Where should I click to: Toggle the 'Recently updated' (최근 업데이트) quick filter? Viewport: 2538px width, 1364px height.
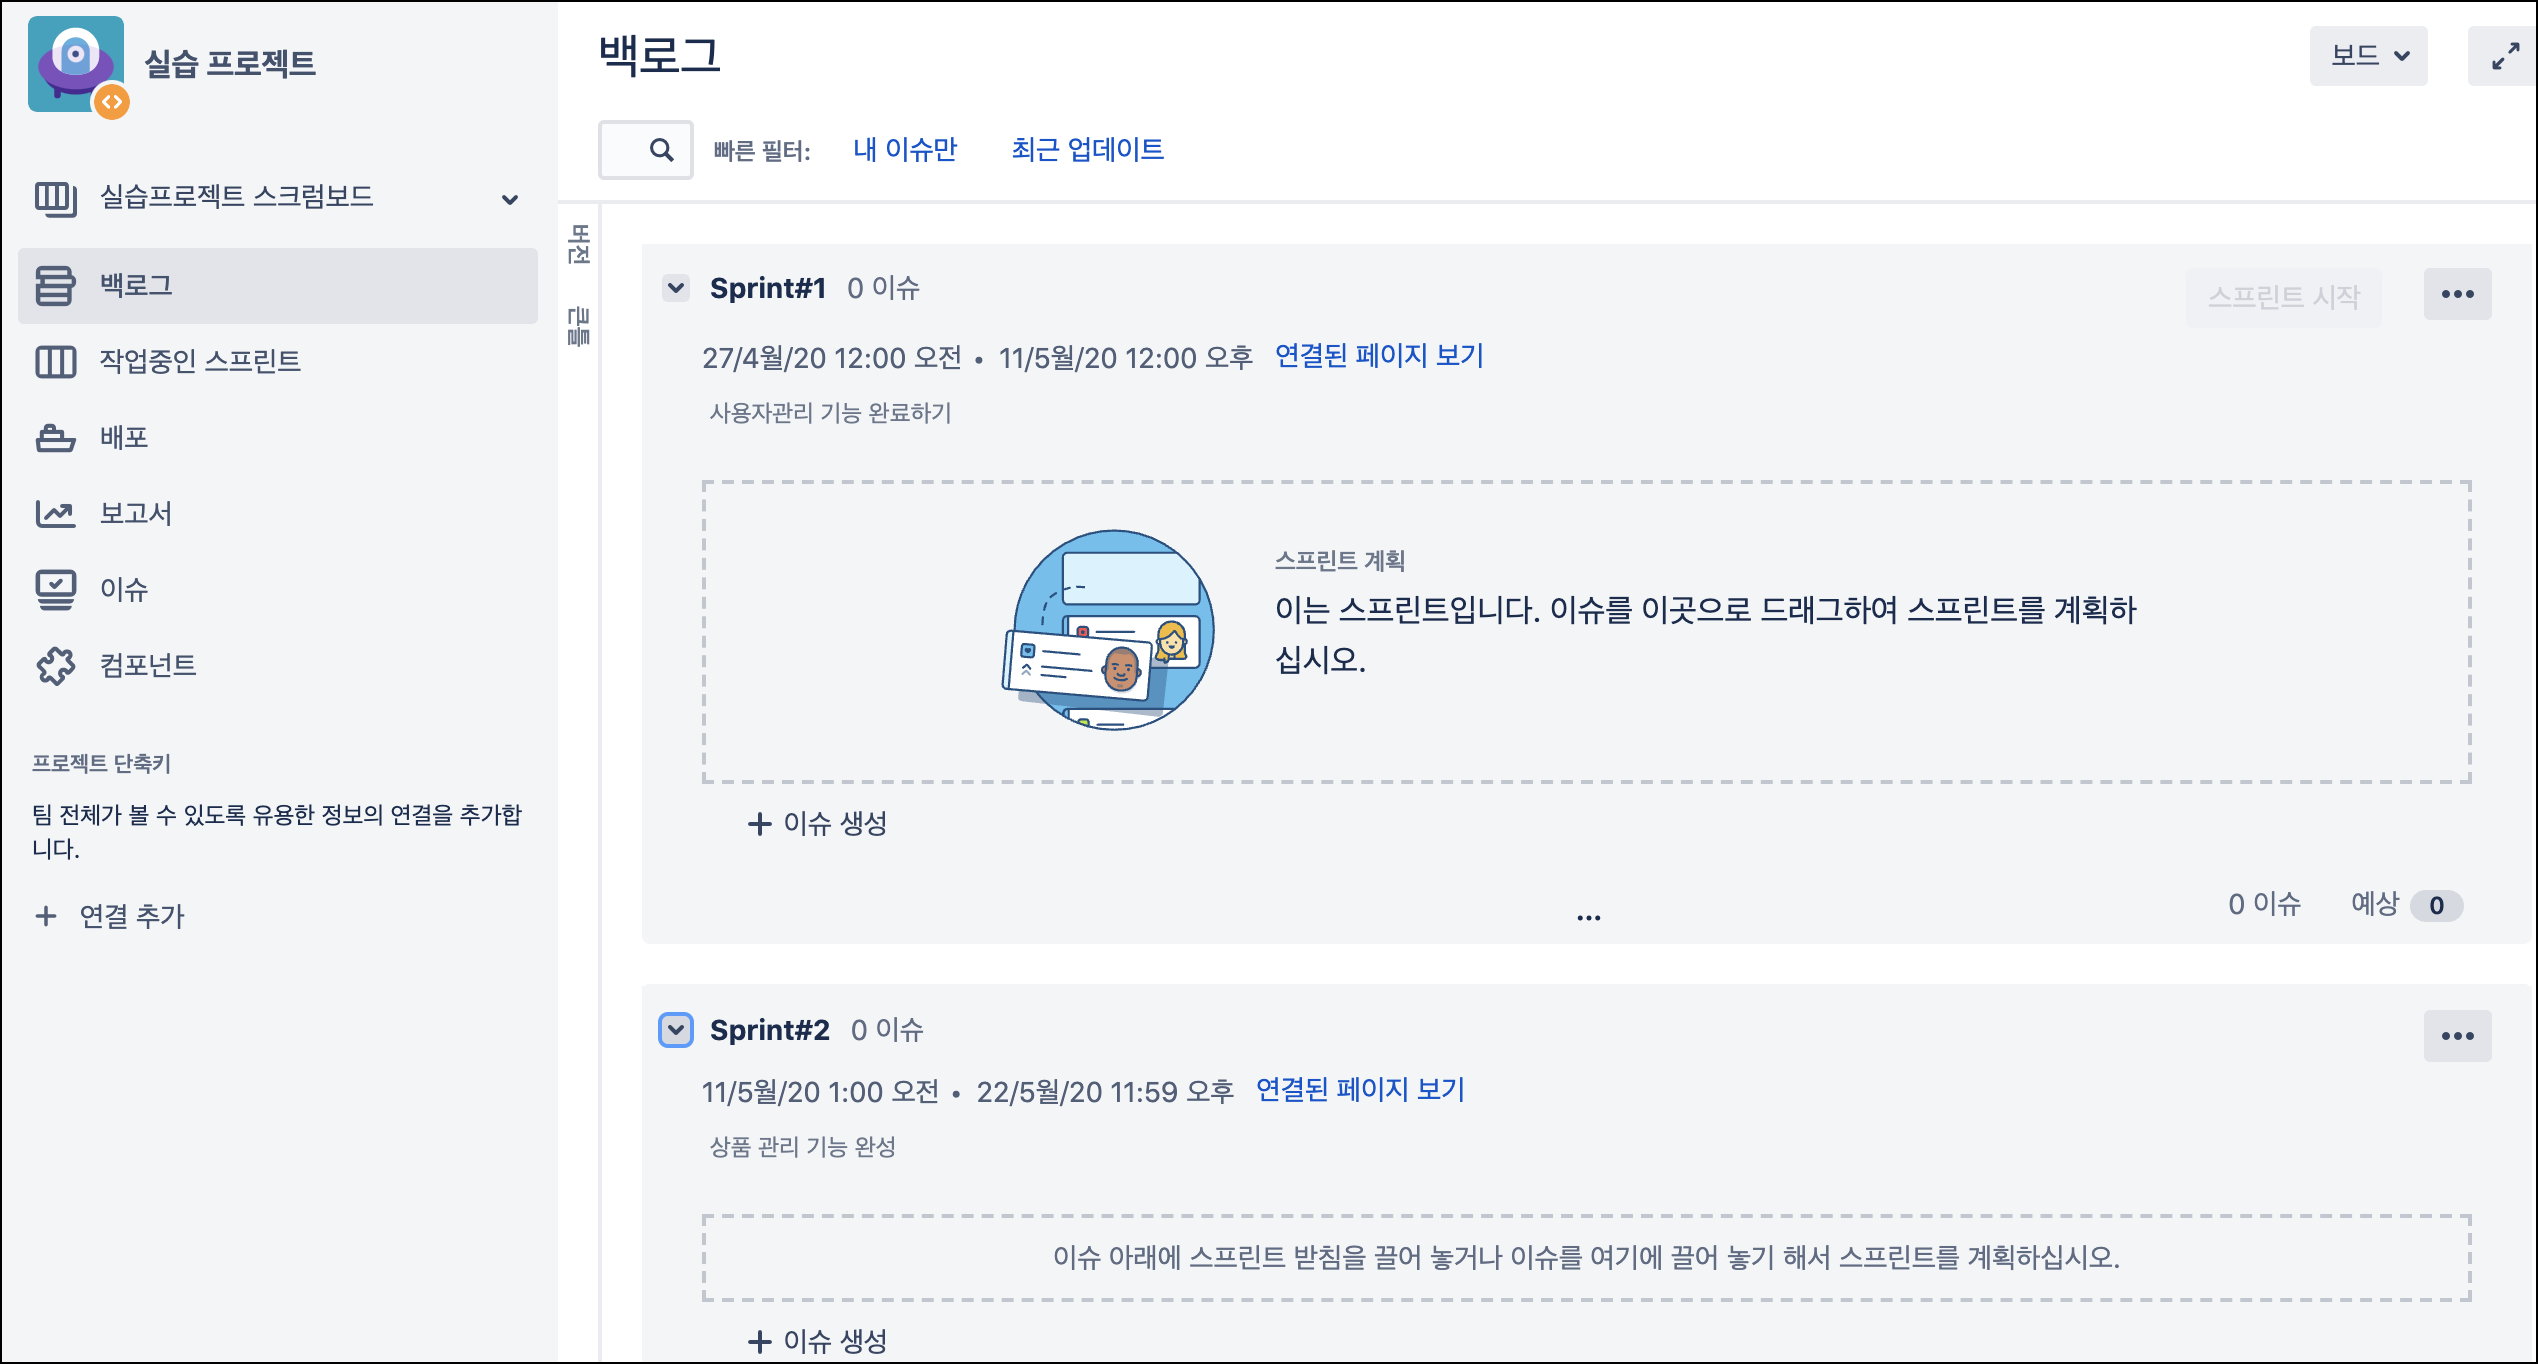1087,150
